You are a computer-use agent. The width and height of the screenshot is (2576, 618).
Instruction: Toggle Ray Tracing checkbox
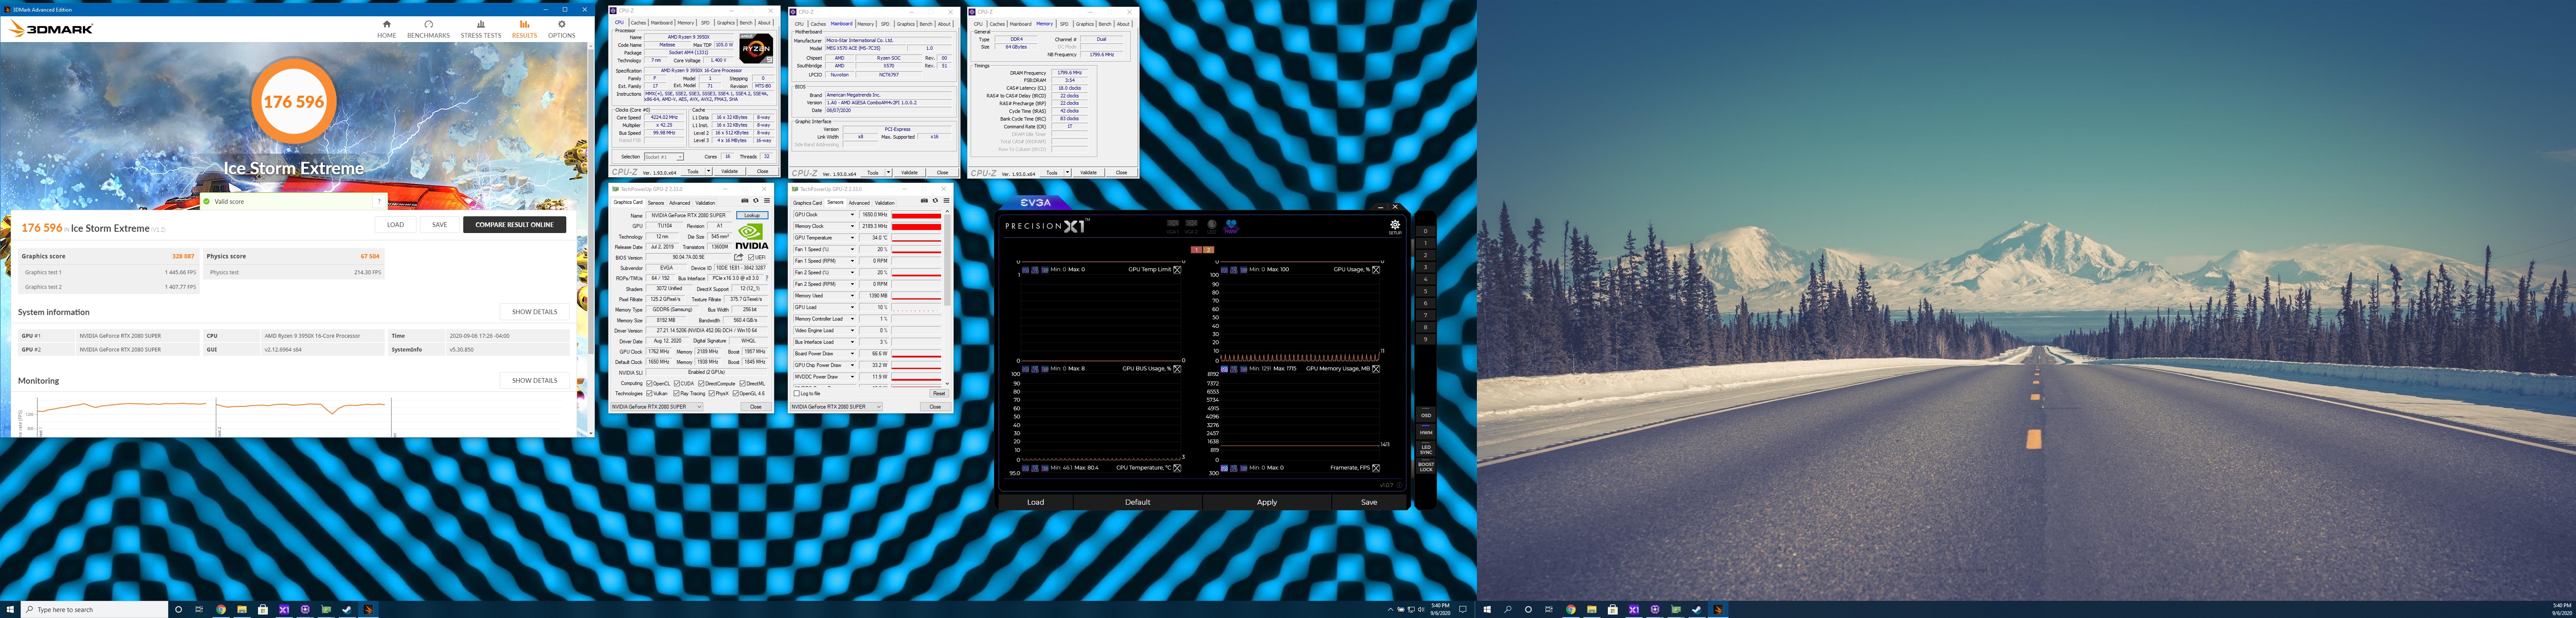677,393
